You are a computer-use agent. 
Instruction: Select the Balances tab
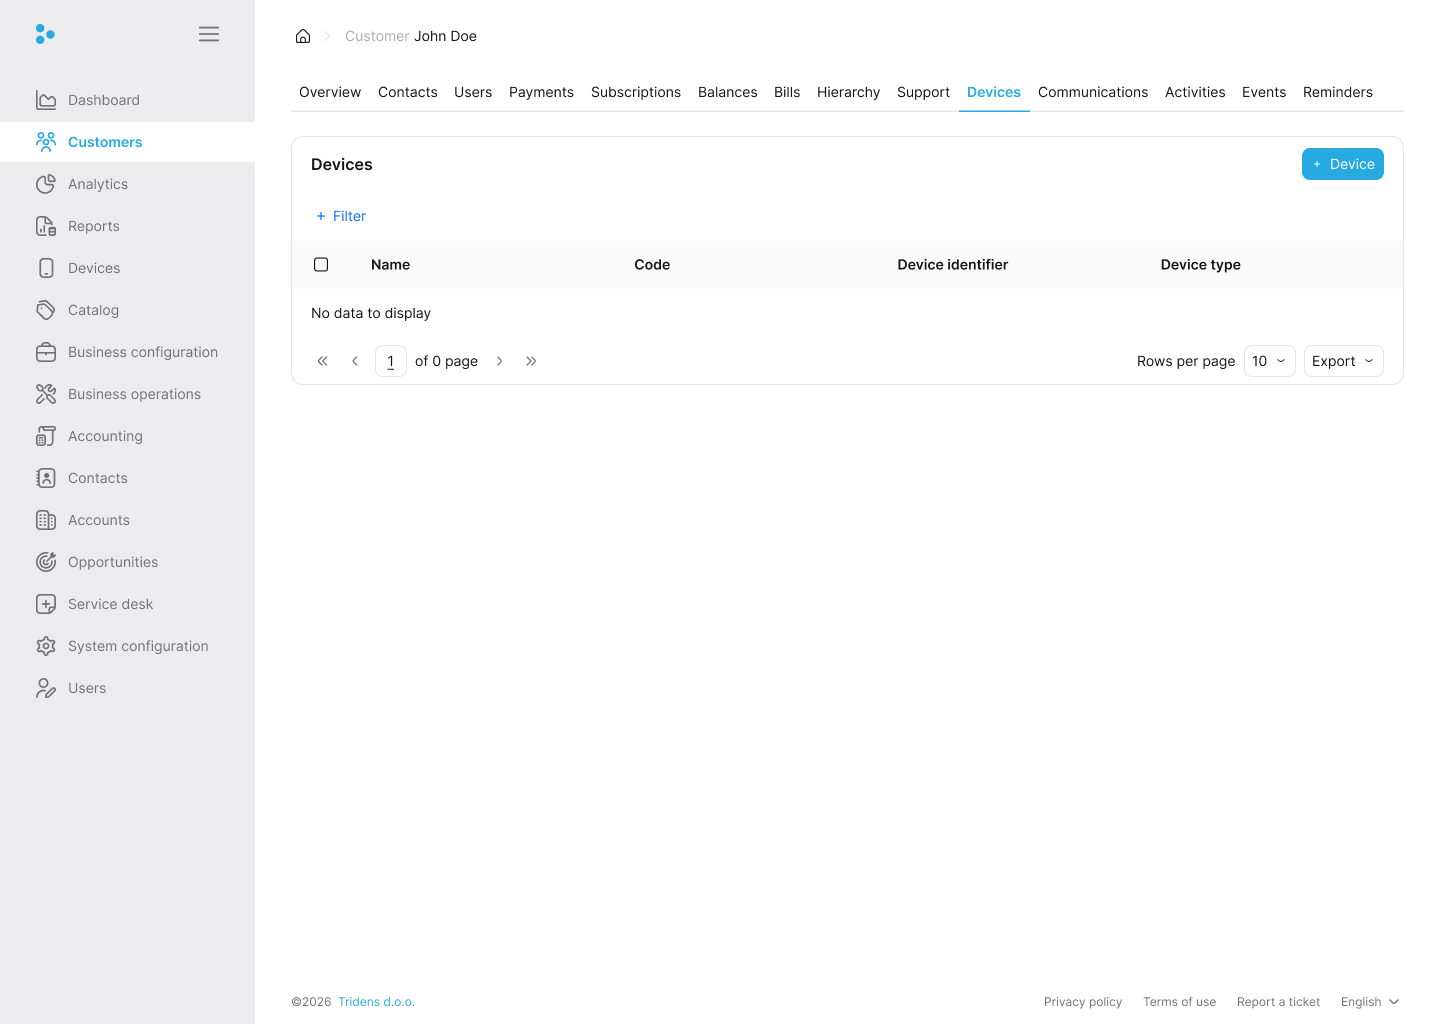point(727,92)
